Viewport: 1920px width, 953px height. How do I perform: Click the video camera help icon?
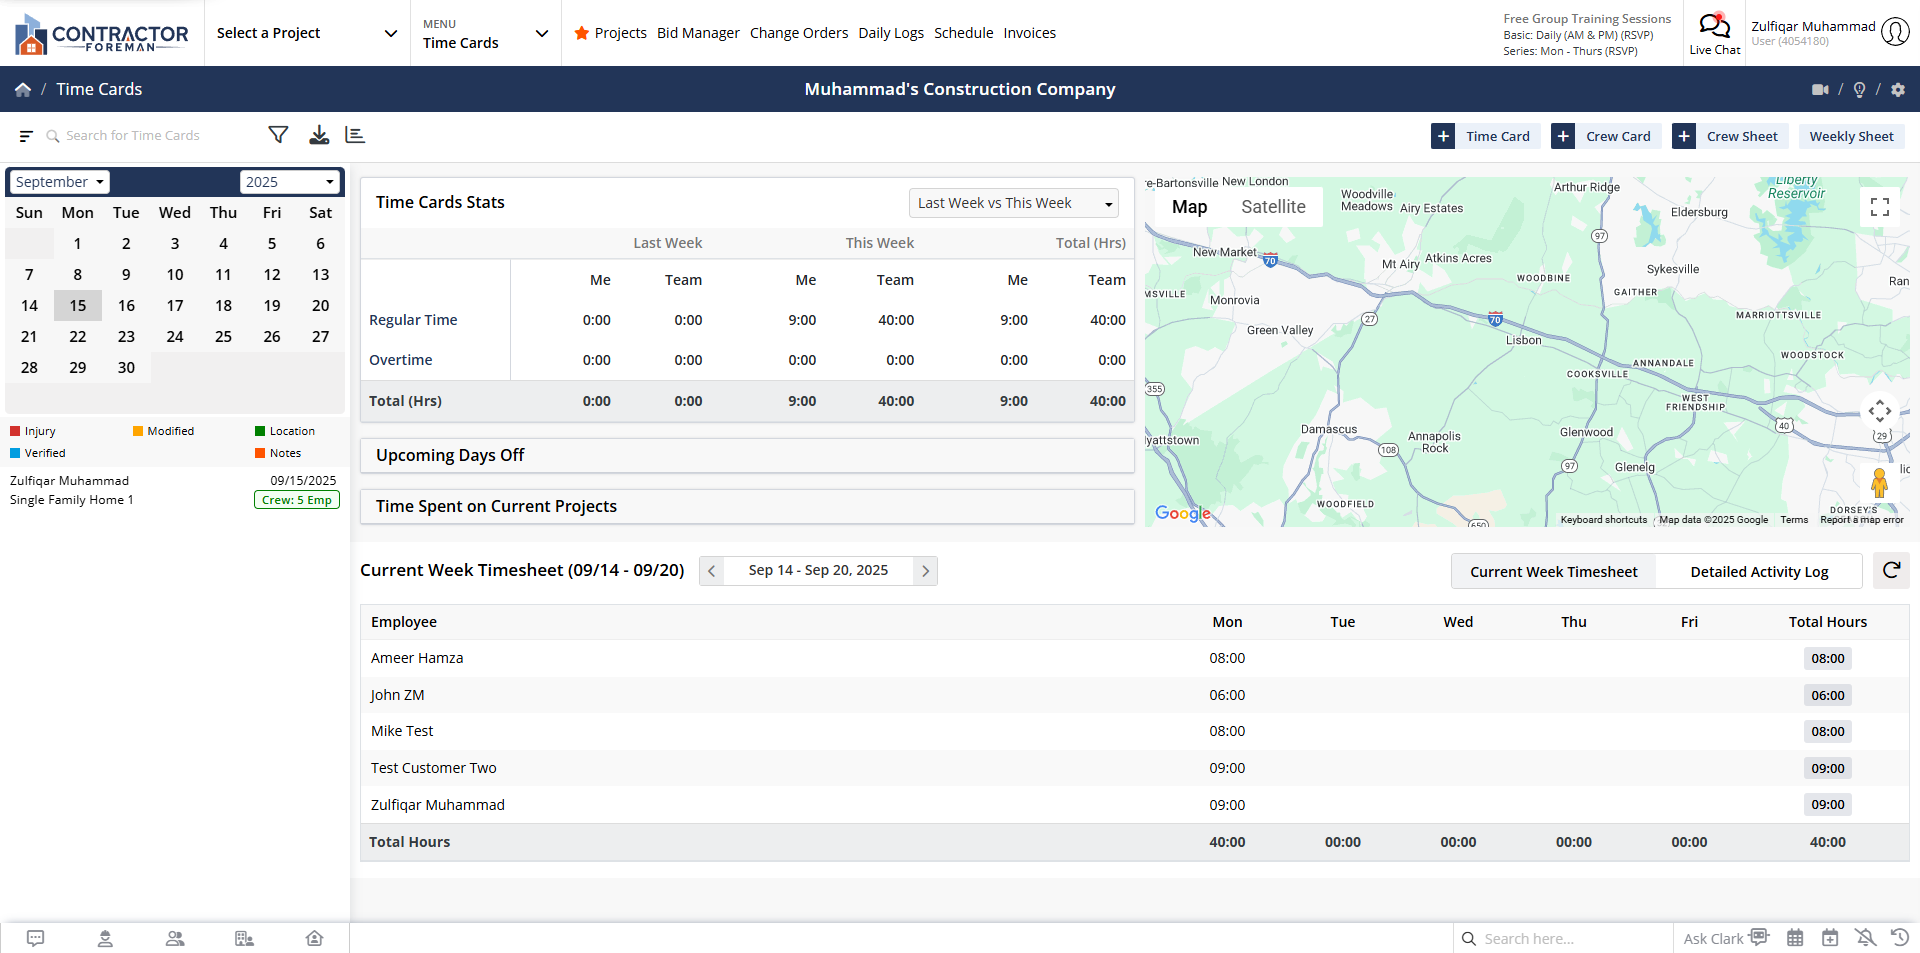1820,89
